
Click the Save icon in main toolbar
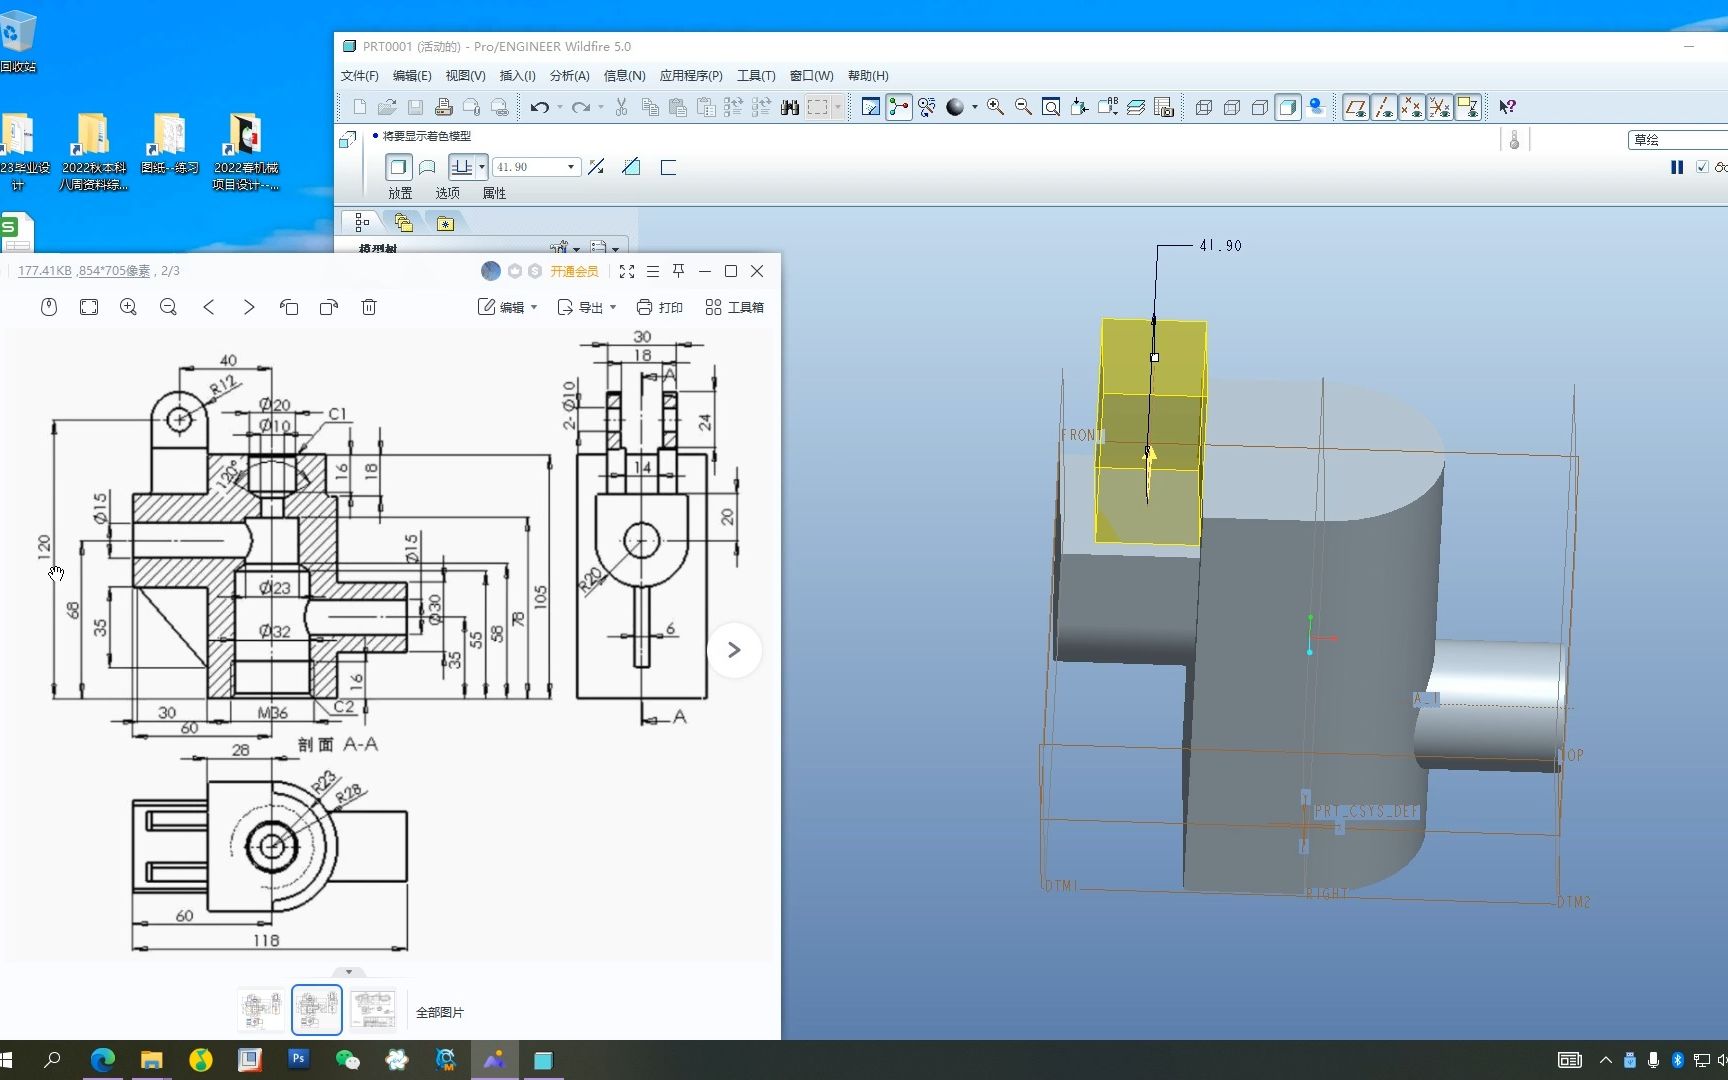point(415,107)
